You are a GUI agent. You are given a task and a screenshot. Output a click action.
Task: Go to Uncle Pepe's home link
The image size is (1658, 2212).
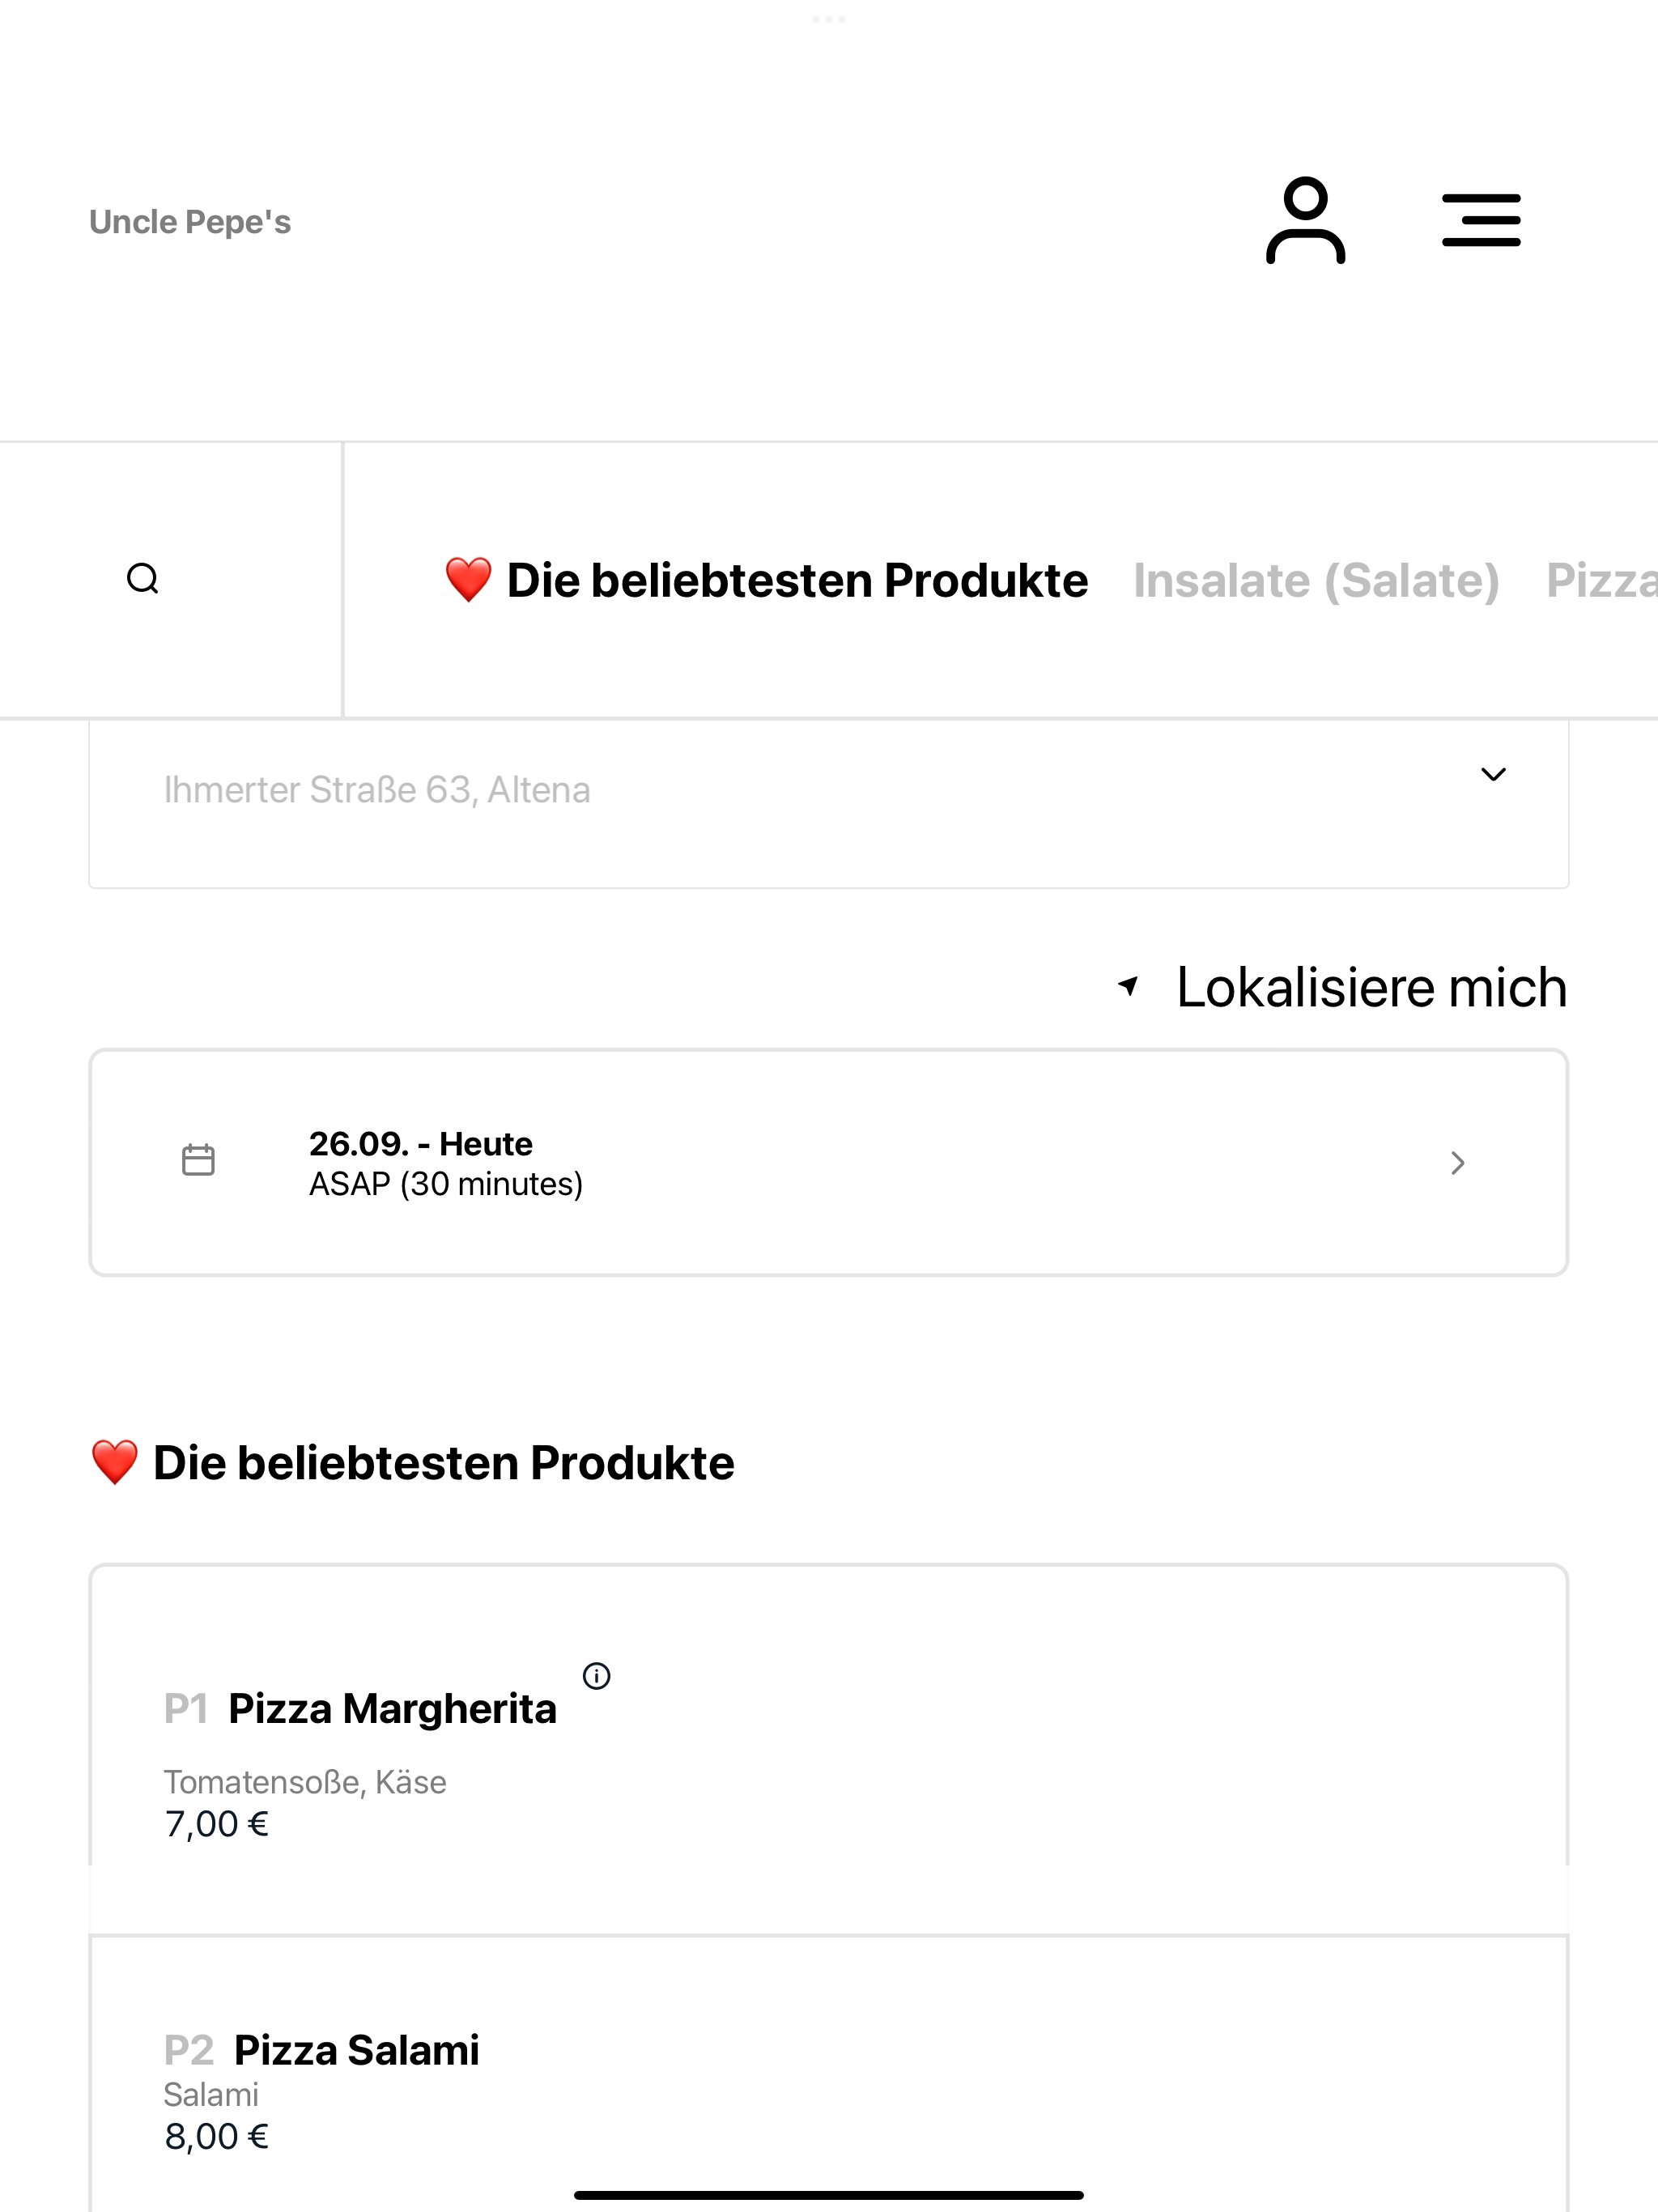pyautogui.click(x=190, y=222)
